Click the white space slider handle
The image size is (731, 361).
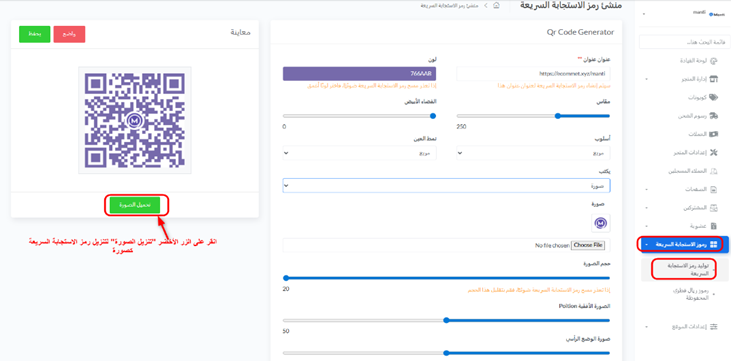coord(433,116)
